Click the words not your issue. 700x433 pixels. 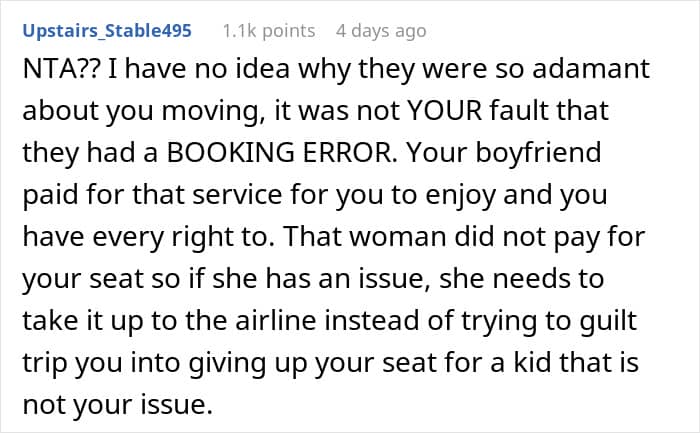coord(117,405)
